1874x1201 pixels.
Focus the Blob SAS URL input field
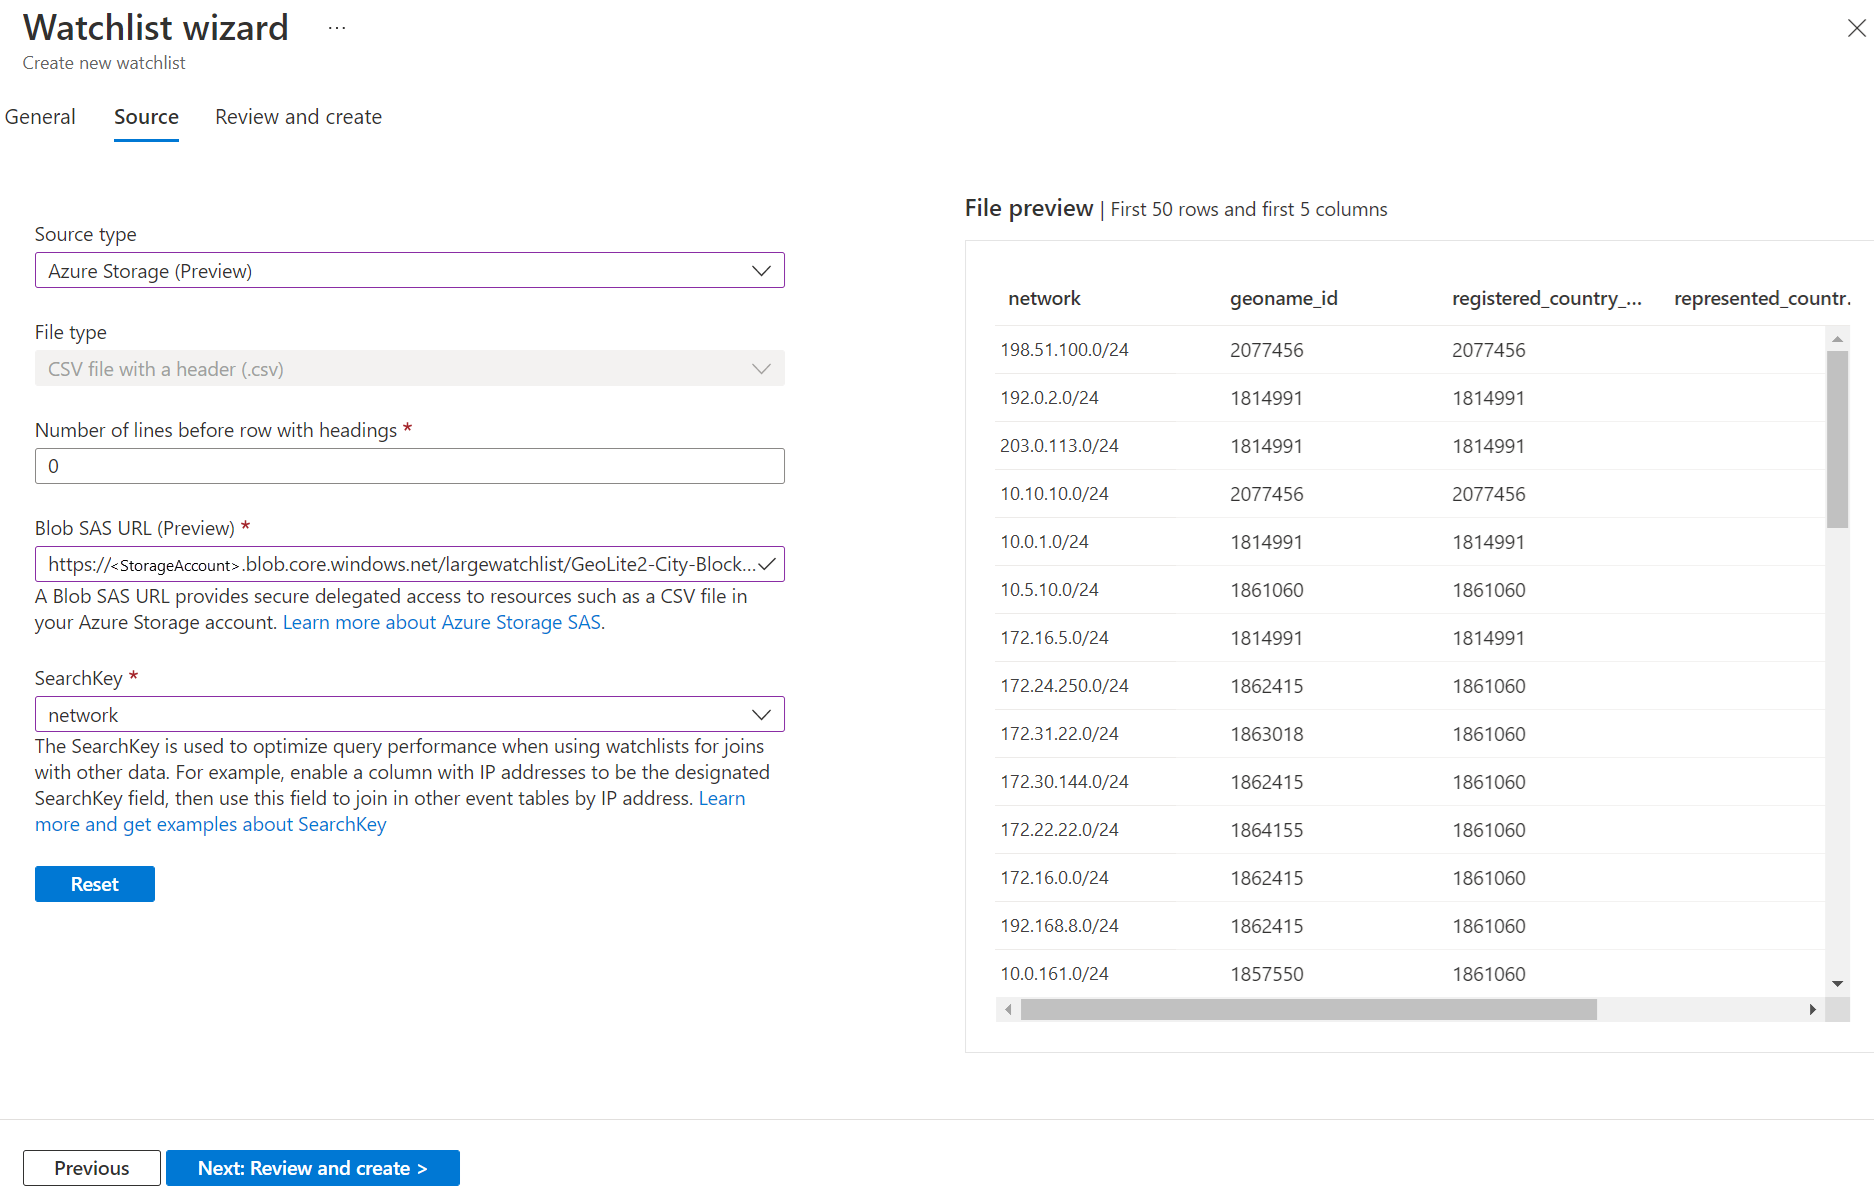click(400, 564)
